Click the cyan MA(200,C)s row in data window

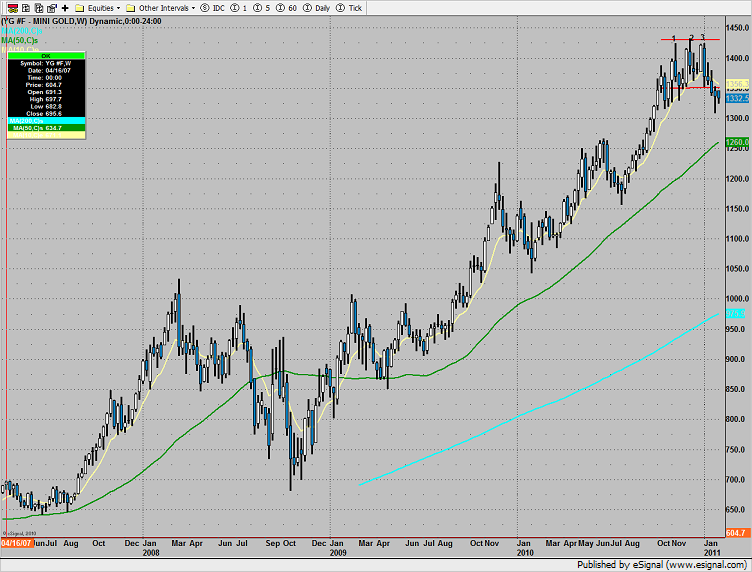coord(47,121)
